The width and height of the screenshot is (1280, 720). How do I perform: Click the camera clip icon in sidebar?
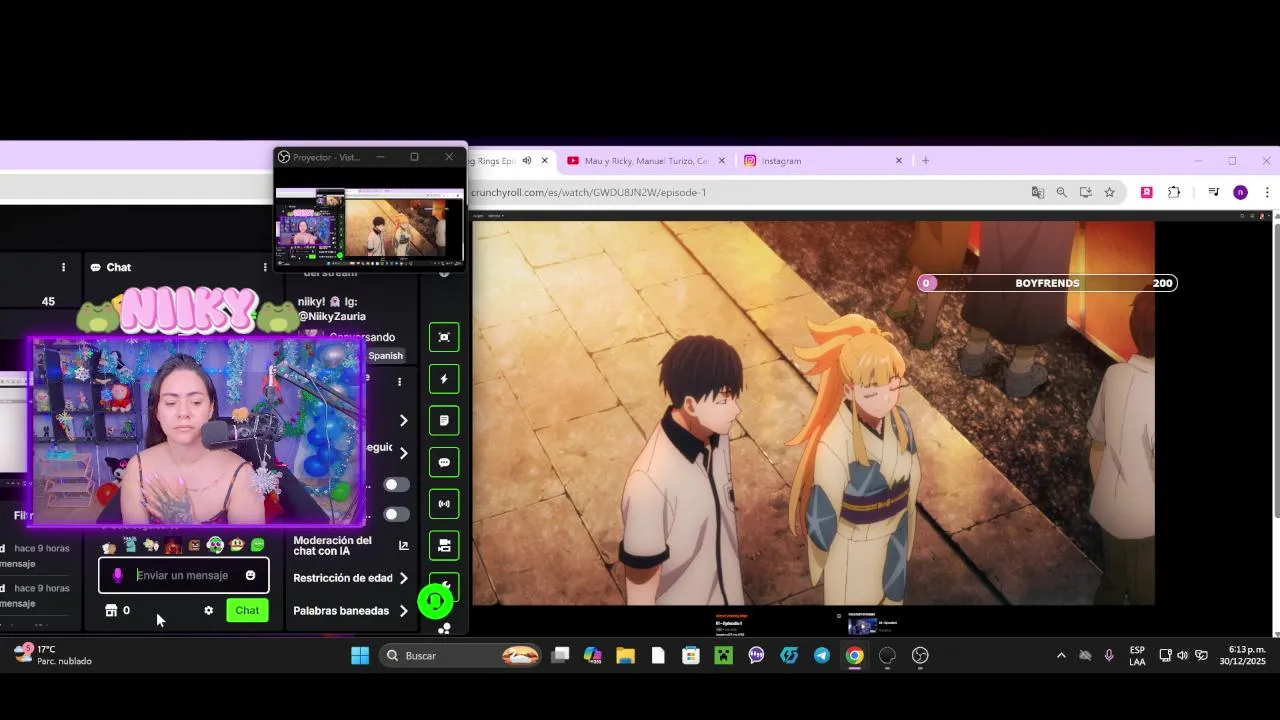(444, 546)
